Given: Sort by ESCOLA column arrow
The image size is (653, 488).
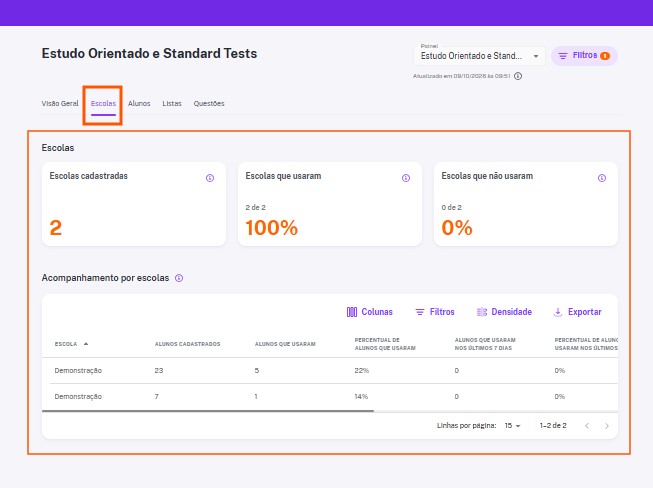Looking at the screenshot, I should pyautogui.click(x=86, y=344).
